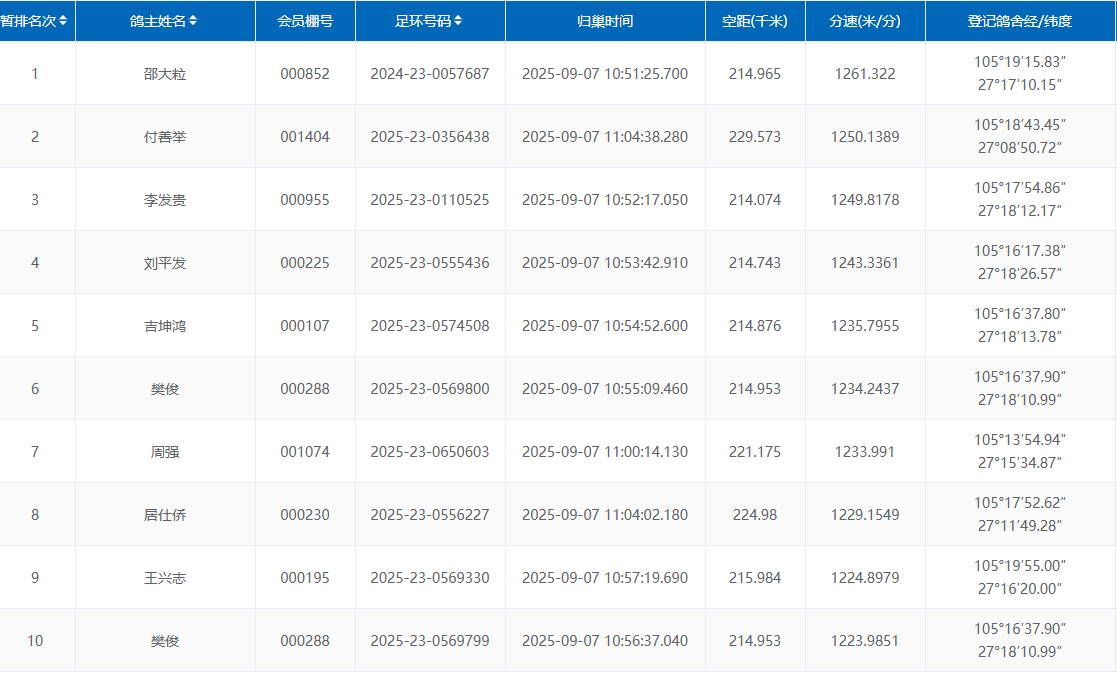Click sort arrows next to 足环号码

pyautogui.click(x=458, y=21)
